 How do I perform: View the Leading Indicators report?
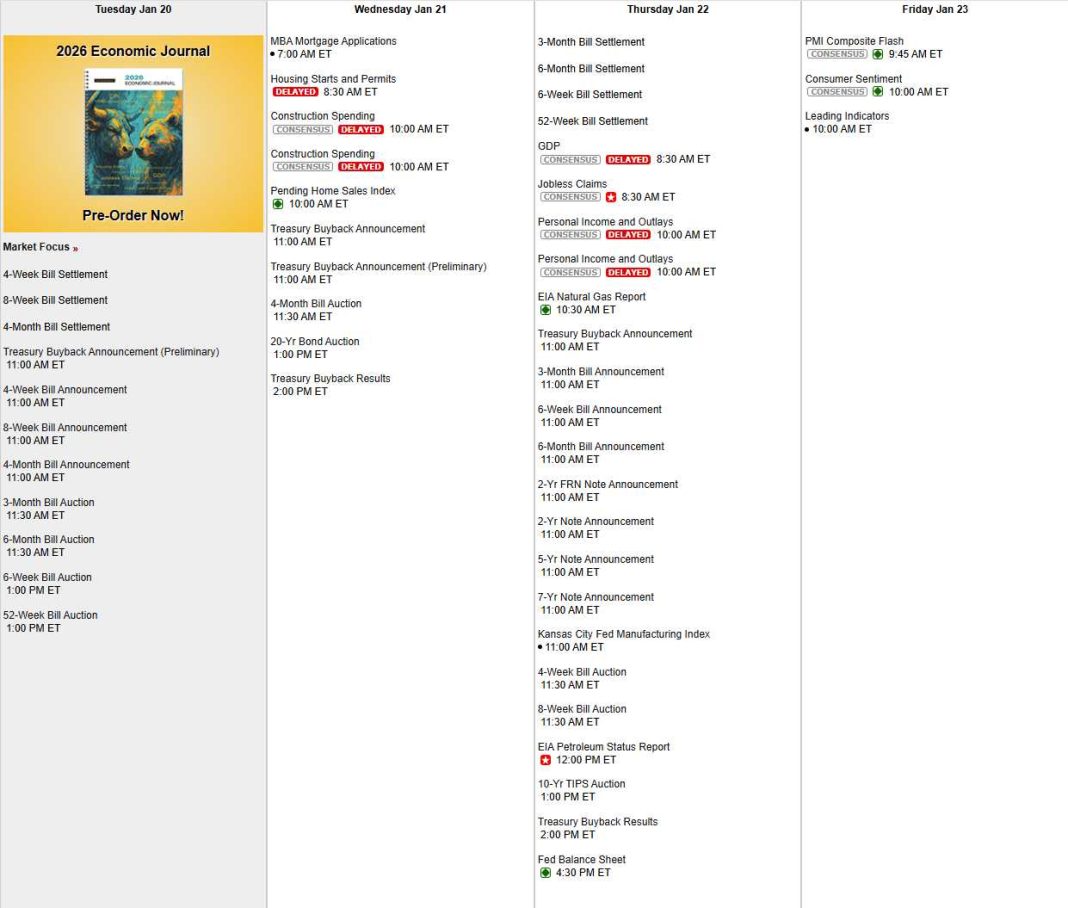click(x=846, y=116)
